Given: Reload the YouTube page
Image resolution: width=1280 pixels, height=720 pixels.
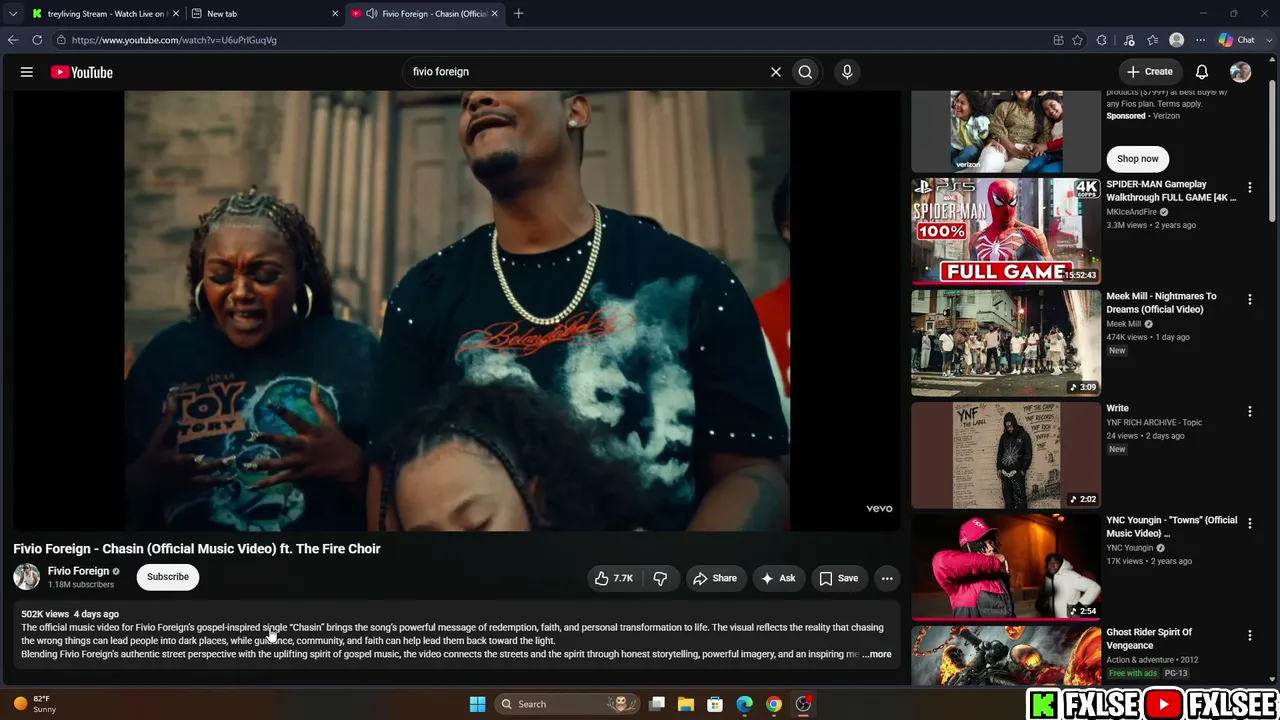Looking at the screenshot, I should pos(37,40).
